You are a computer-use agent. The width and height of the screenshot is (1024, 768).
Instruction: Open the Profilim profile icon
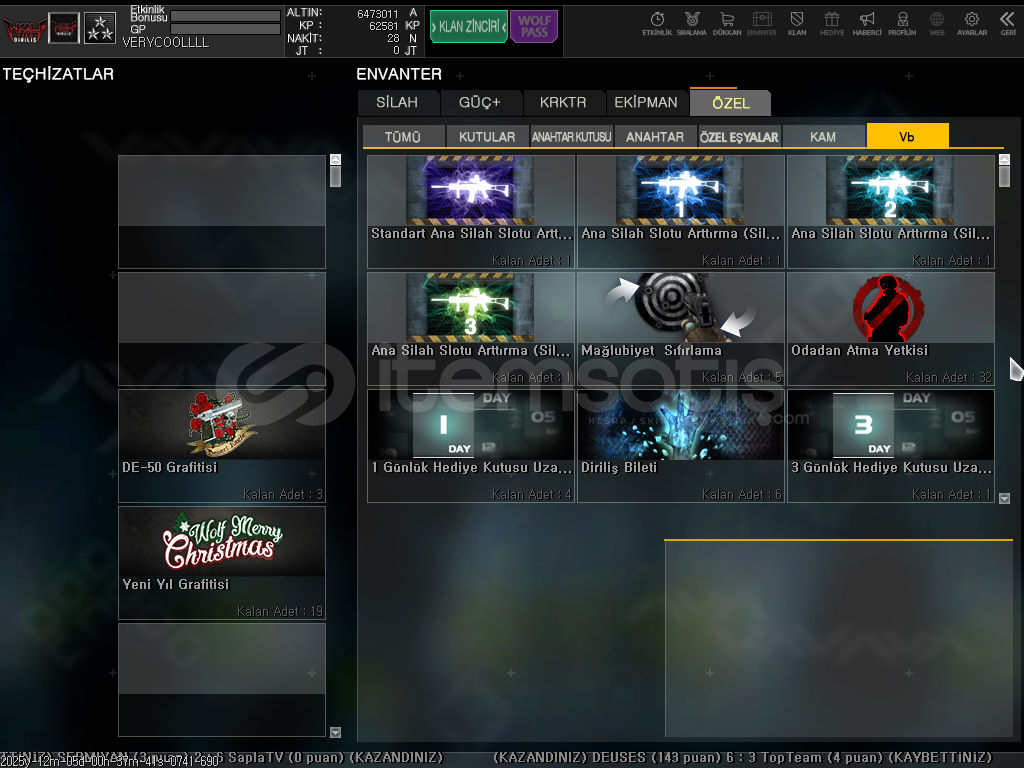point(902,23)
